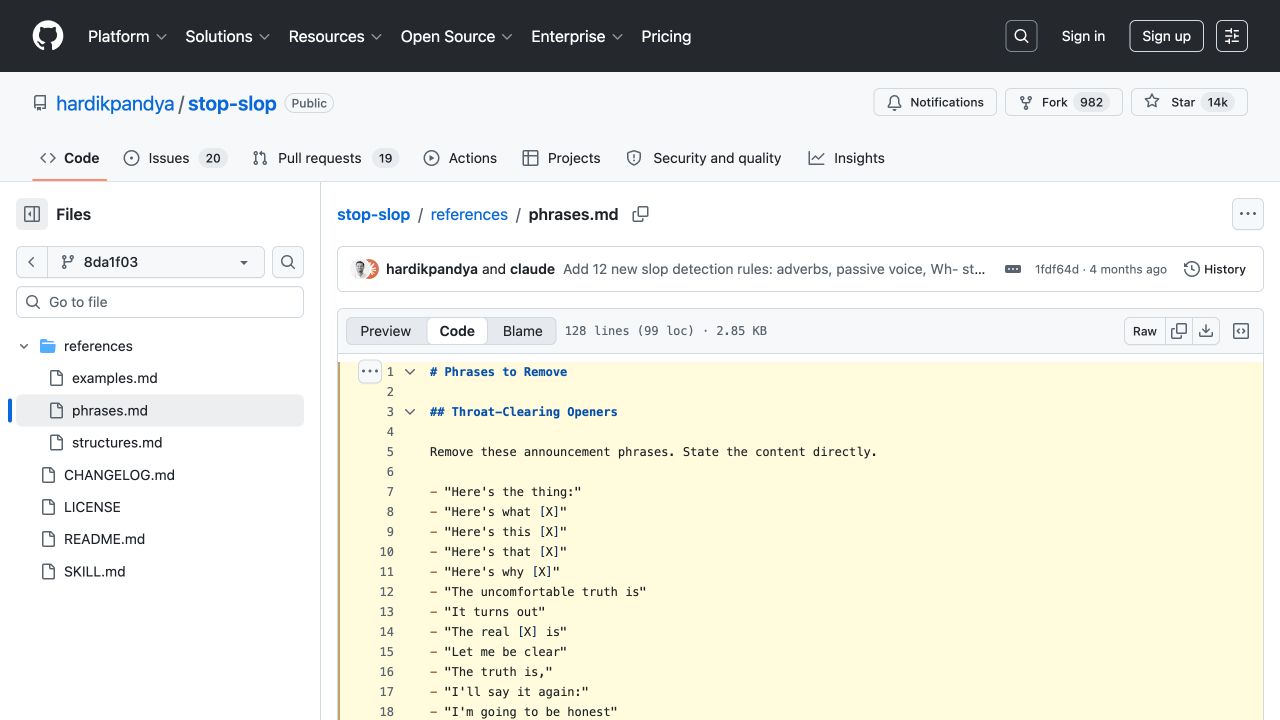Open the Pricing page
1280x720 pixels.
coord(666,36)
